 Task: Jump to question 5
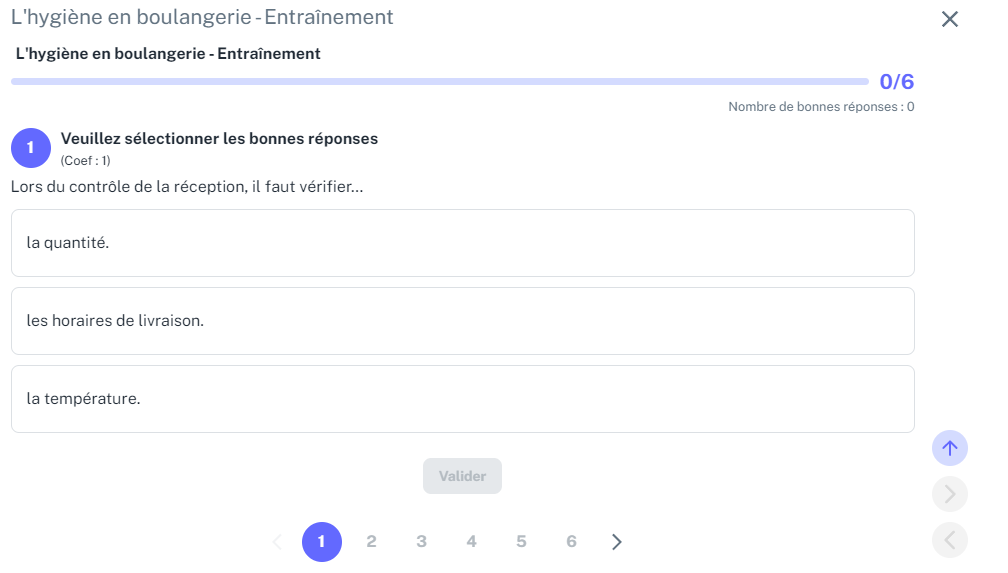pyautogui.click(x=521, y=542)
